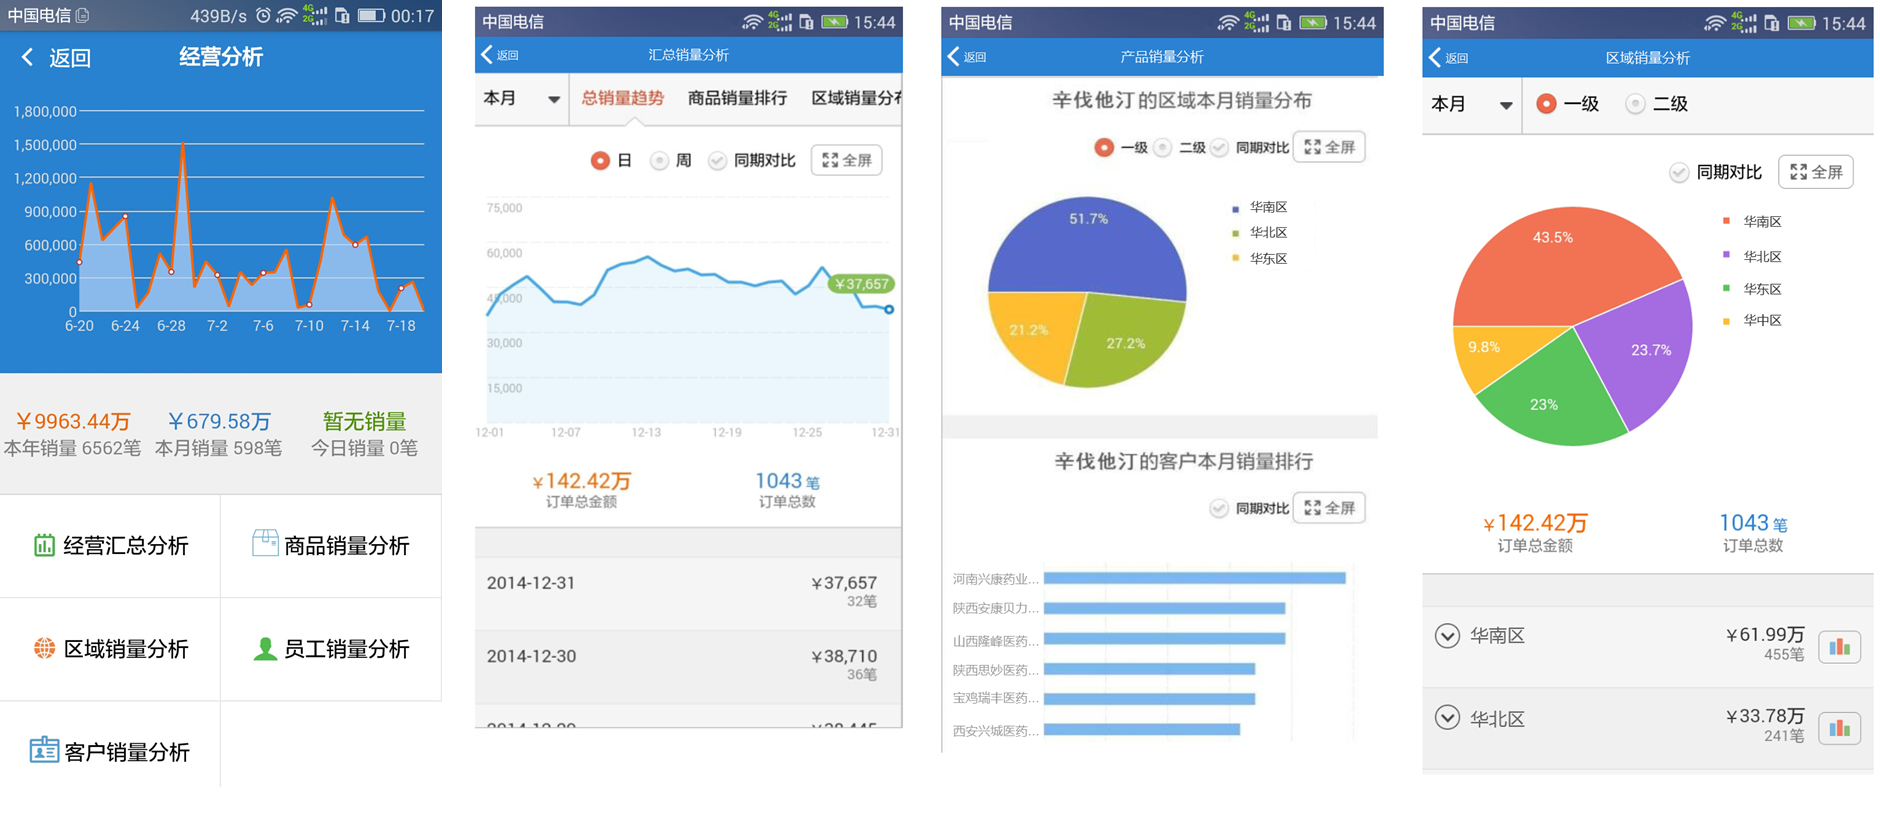Tap 陕西安康贝力 bar in customer ranking

[x=1164, y=608]
